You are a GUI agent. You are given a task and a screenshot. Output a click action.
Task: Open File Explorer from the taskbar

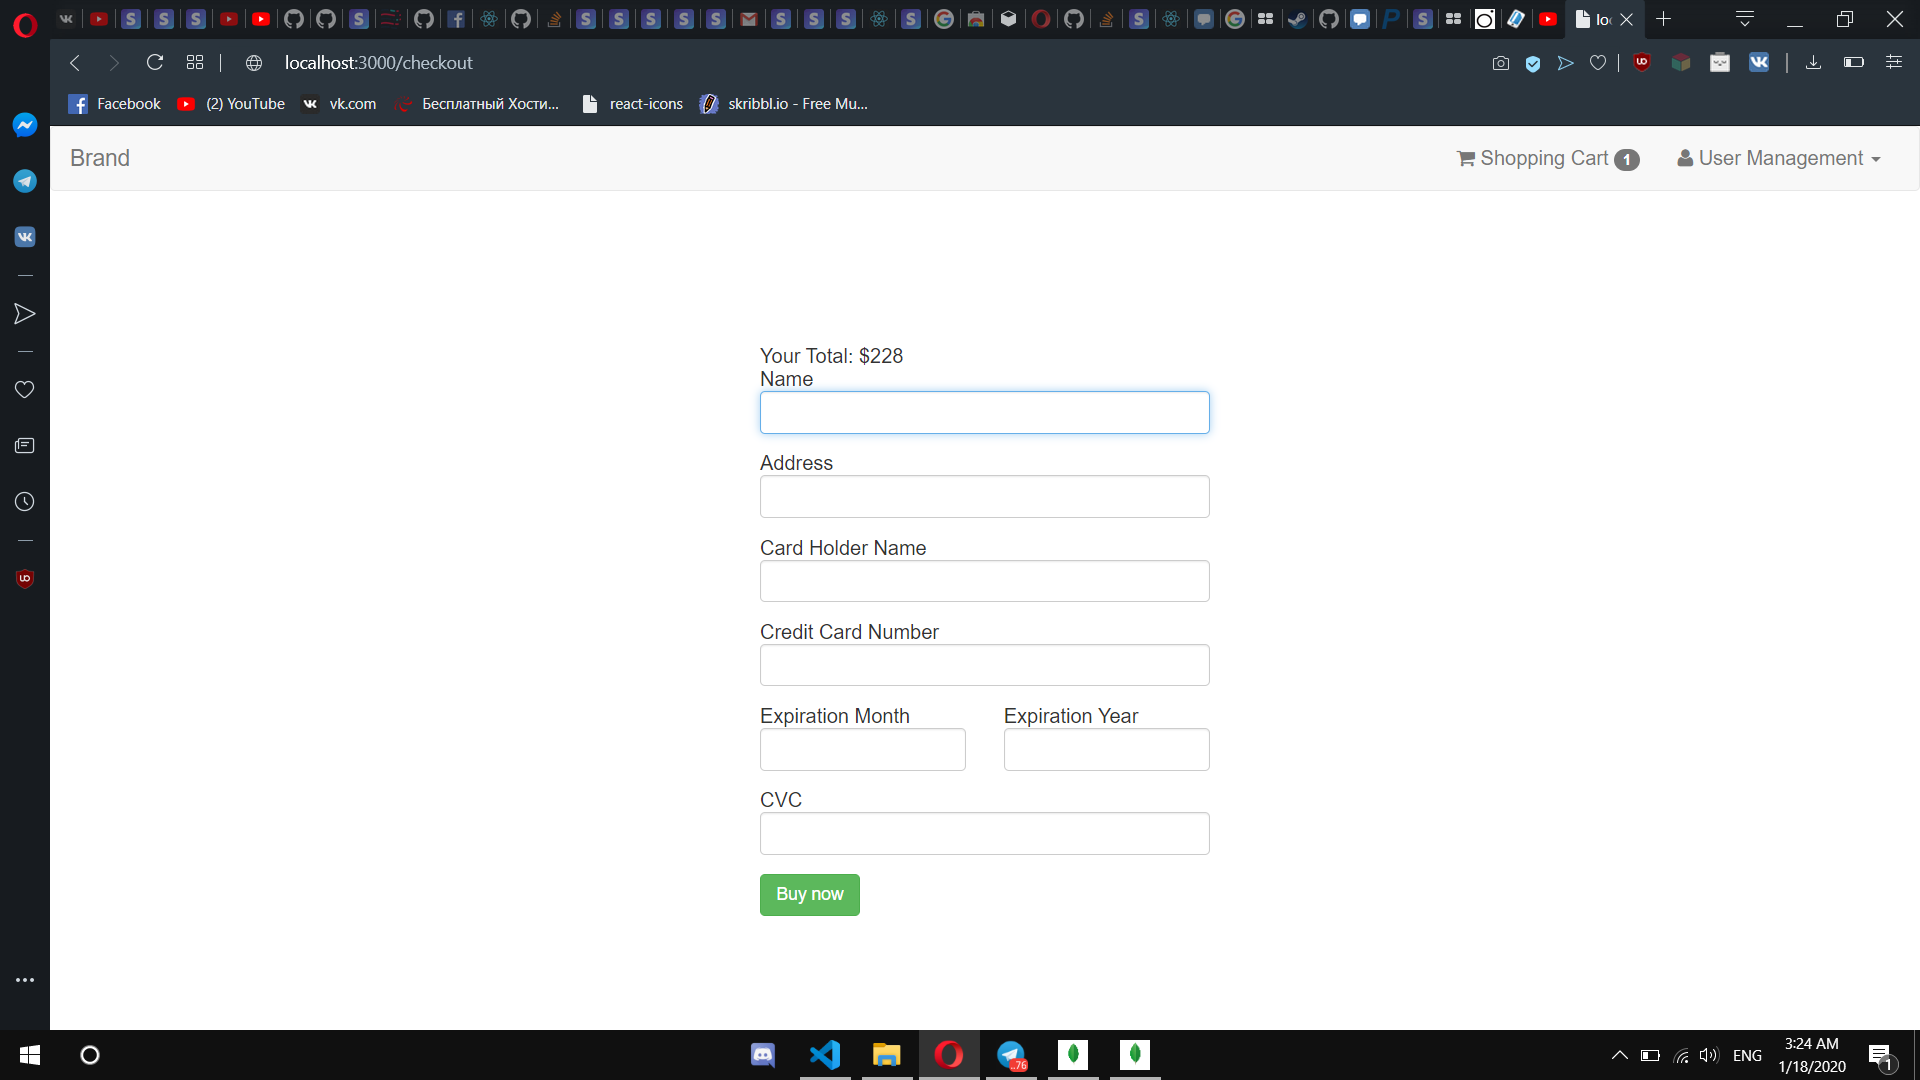[887, 1055]
